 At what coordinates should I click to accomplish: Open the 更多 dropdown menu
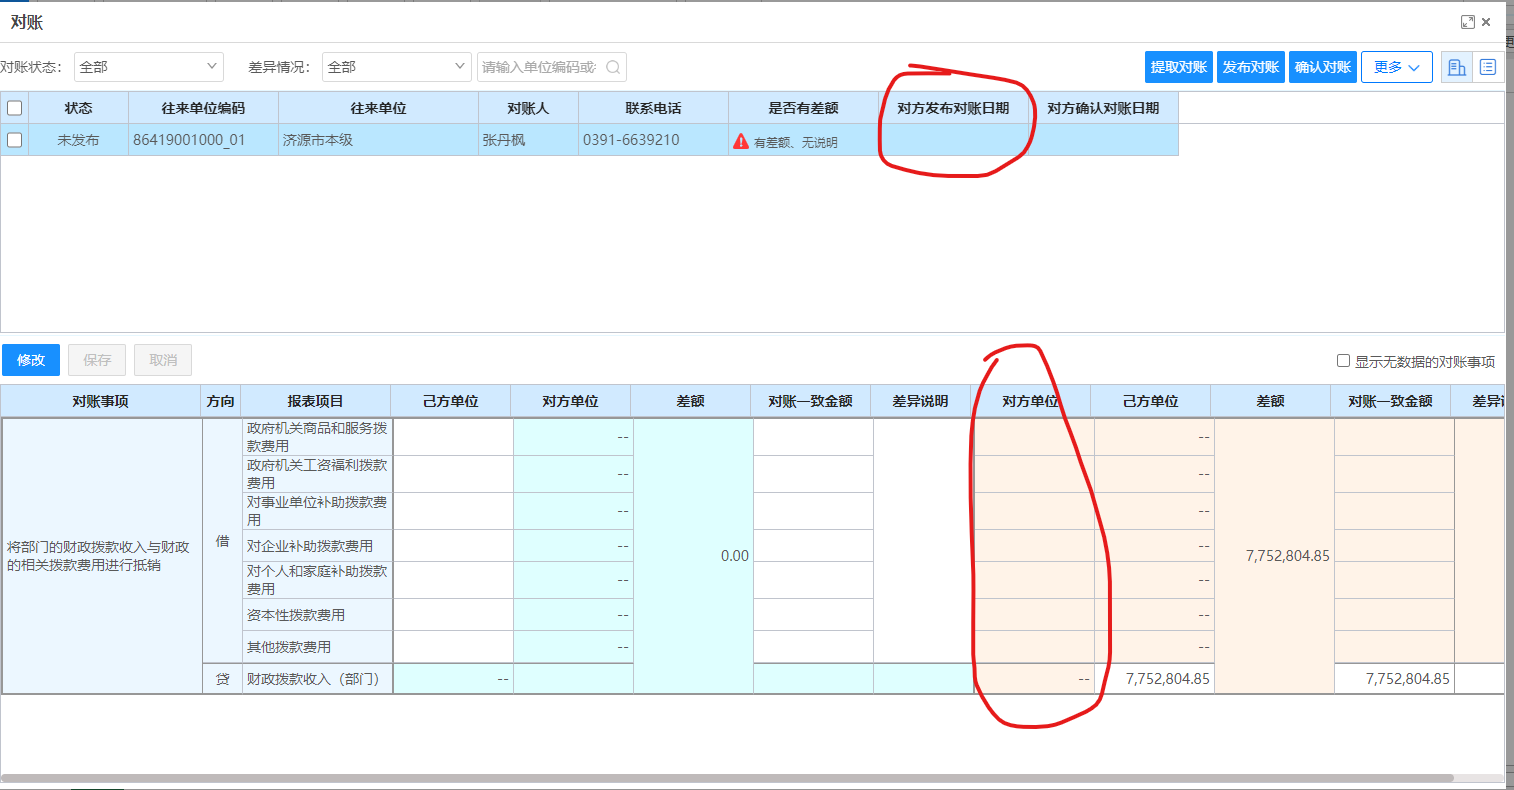point(1397,67)
